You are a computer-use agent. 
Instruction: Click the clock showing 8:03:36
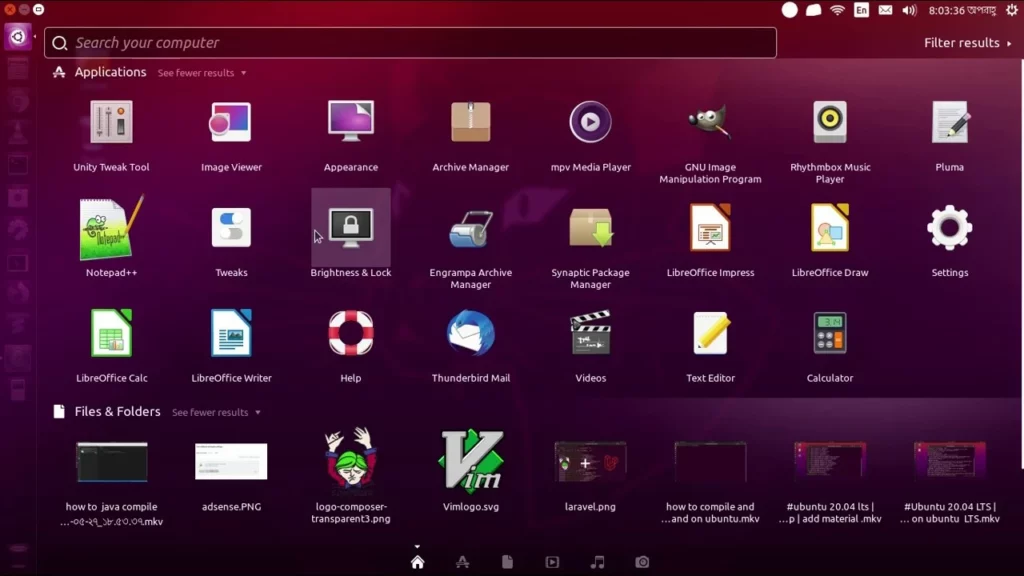point(962,10)
